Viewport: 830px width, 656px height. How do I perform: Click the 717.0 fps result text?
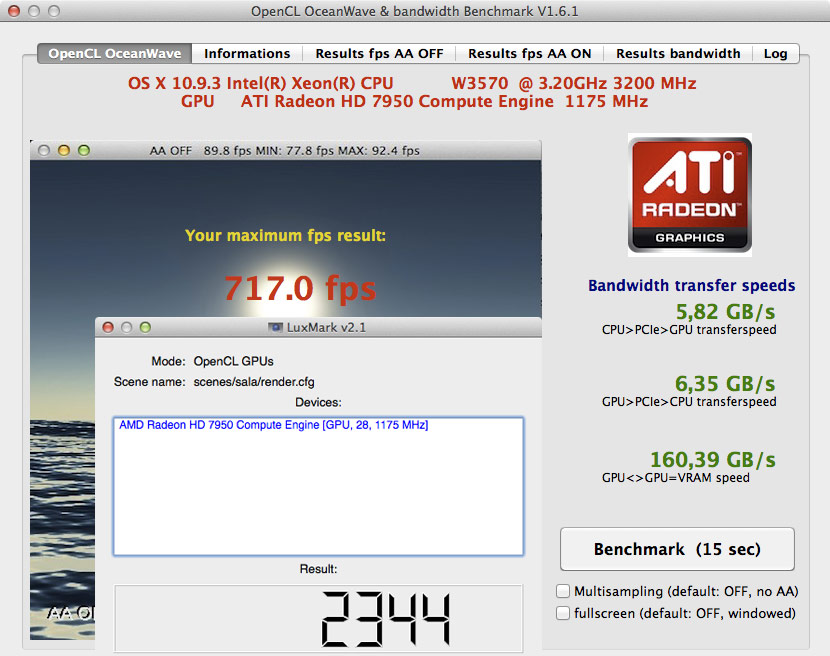coord(300,289)
